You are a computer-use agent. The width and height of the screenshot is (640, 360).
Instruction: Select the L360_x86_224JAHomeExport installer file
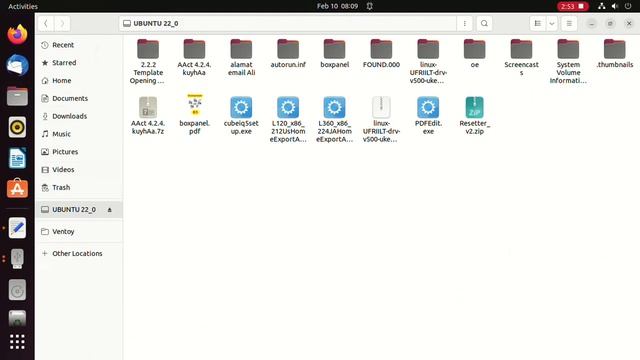[x=334, y=120]
